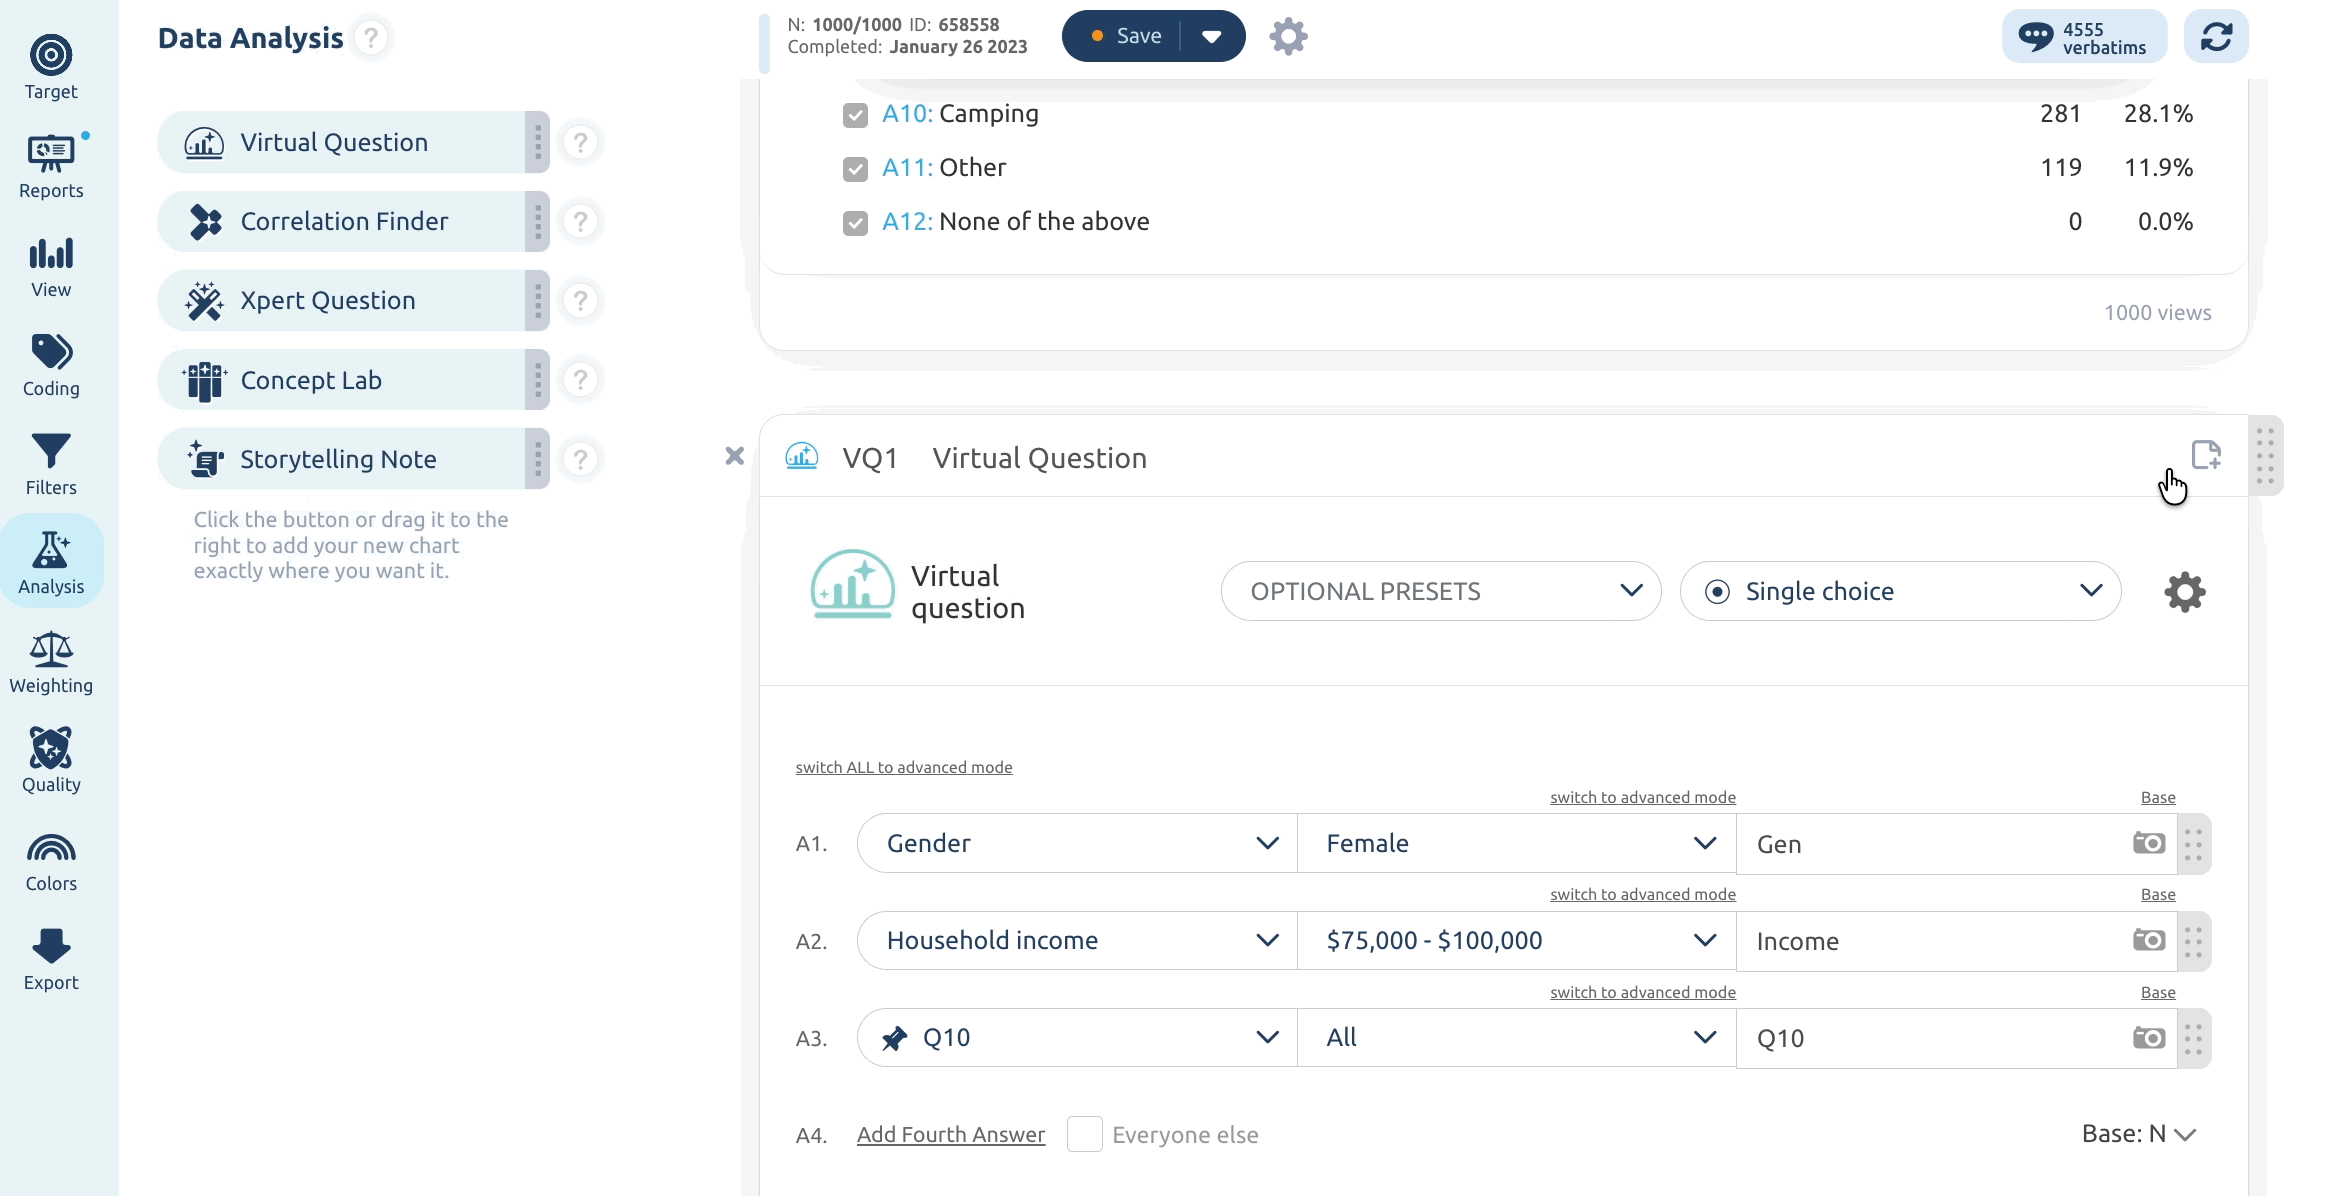Uncheck A12: None of the above
Viewport: 2336px width, 1196px height.
pyautogui.click(x=855, y=223)
